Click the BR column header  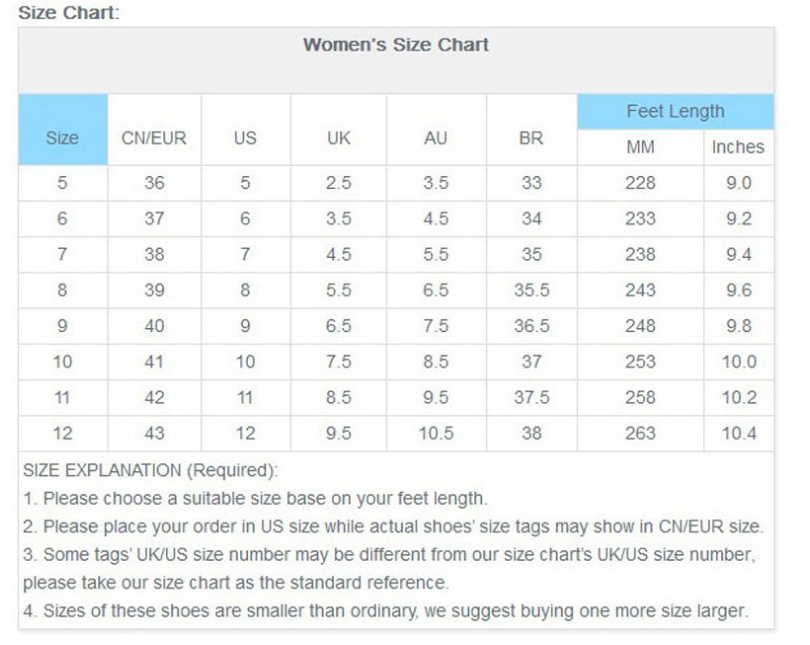(531, 138)
